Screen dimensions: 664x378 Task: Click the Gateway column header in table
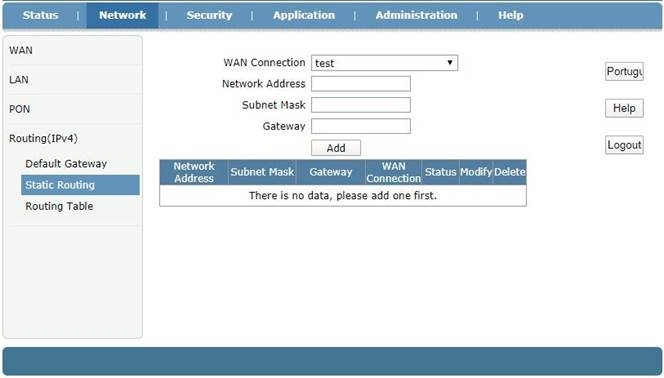point(331,172)
